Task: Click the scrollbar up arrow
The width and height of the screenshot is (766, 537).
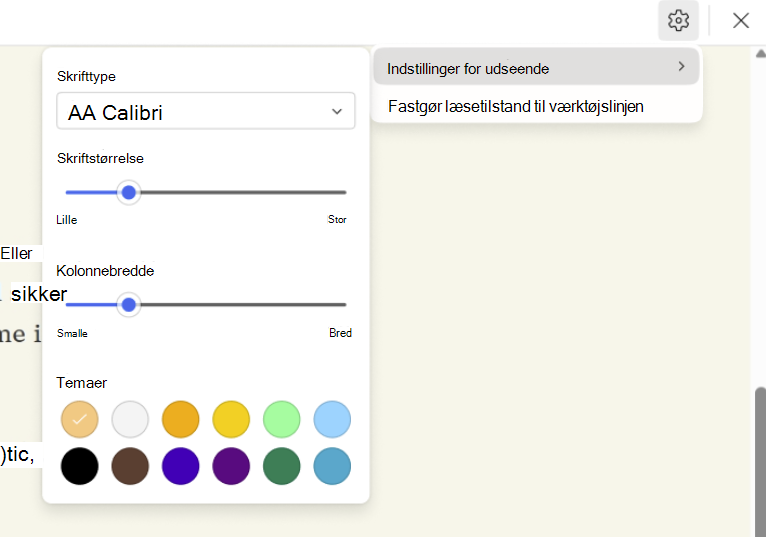Action: (x=761, y=53)
